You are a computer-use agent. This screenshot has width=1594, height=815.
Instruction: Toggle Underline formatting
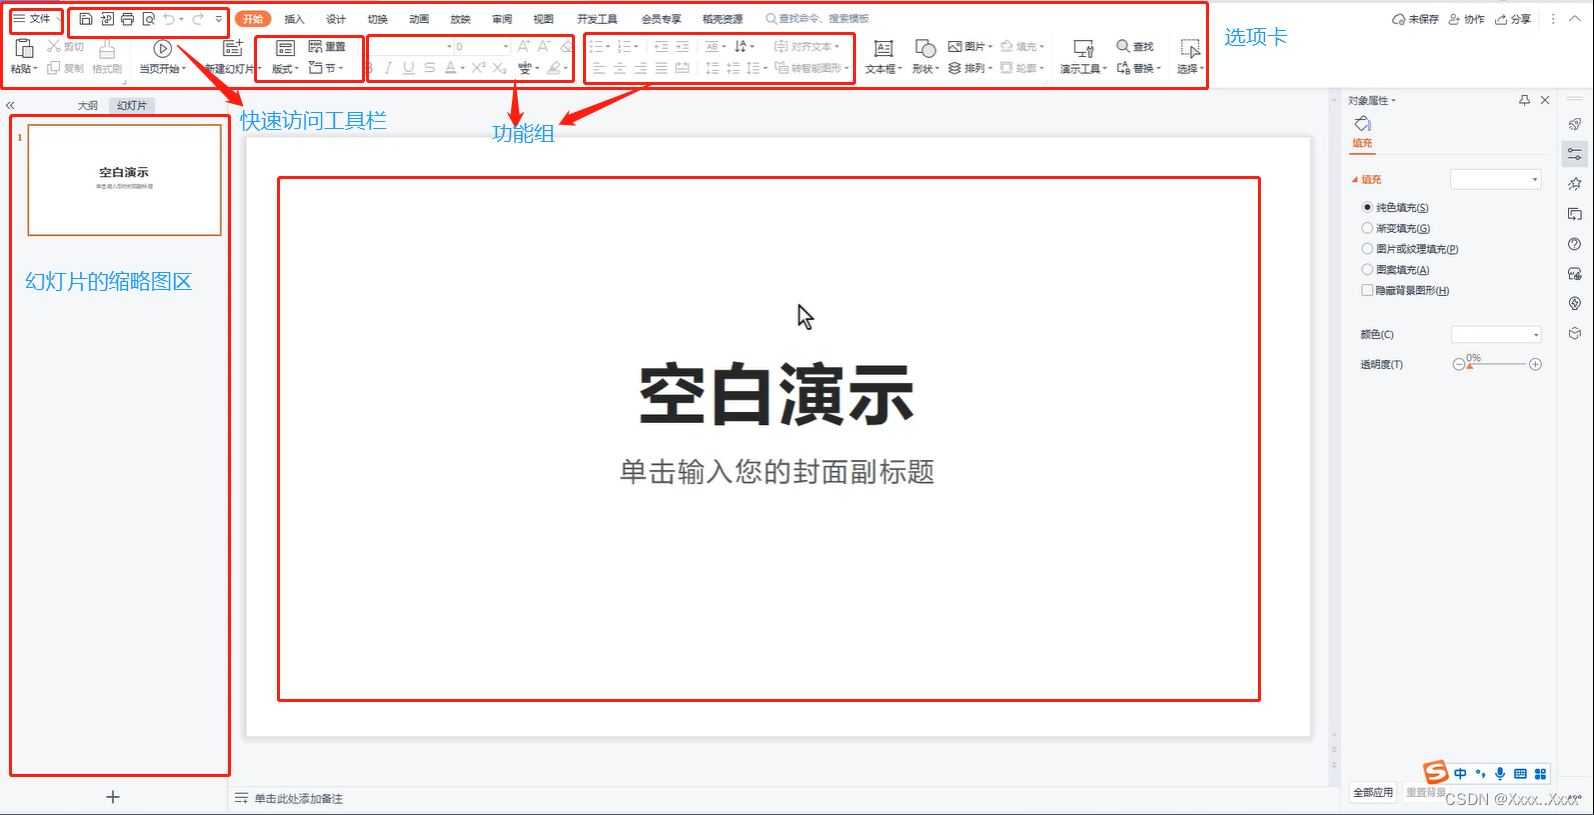408,68
